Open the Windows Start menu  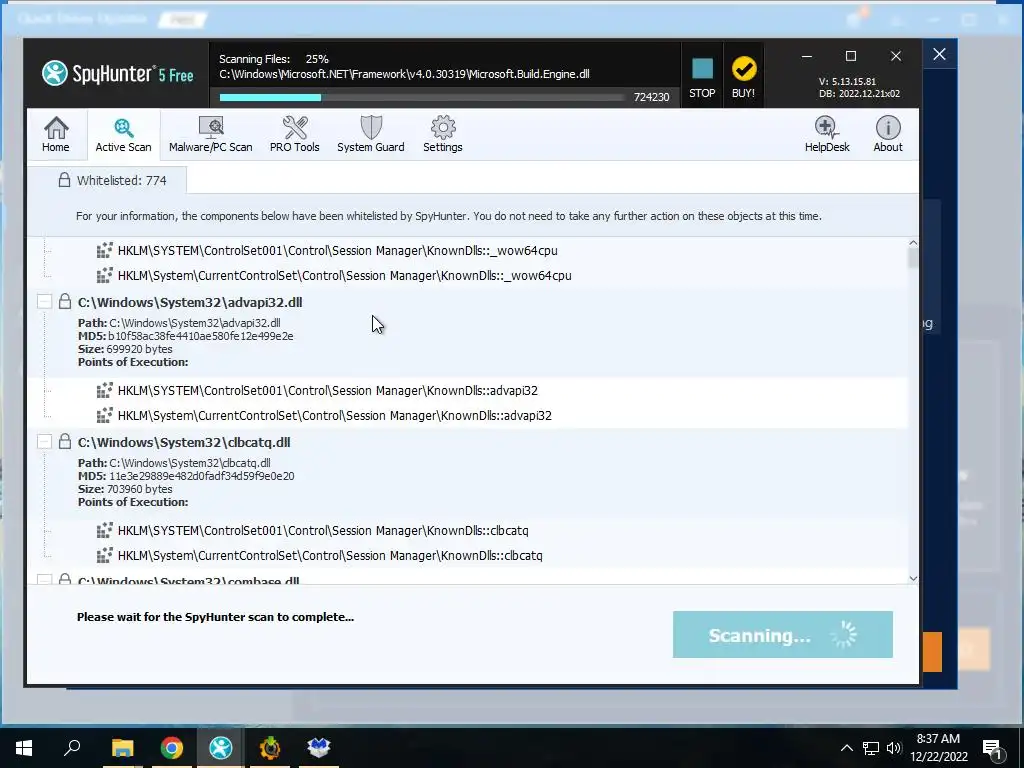[x=24, y=748]
